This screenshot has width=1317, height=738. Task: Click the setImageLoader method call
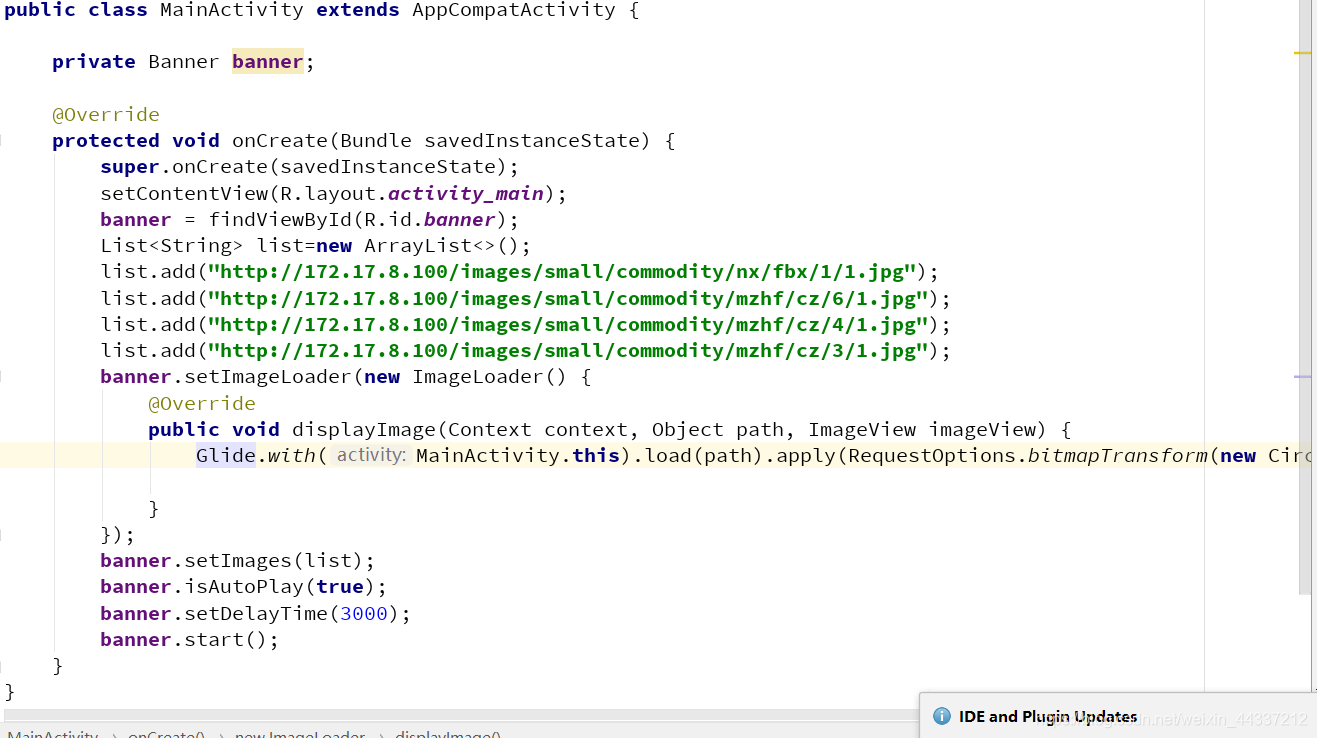point(268,377)
